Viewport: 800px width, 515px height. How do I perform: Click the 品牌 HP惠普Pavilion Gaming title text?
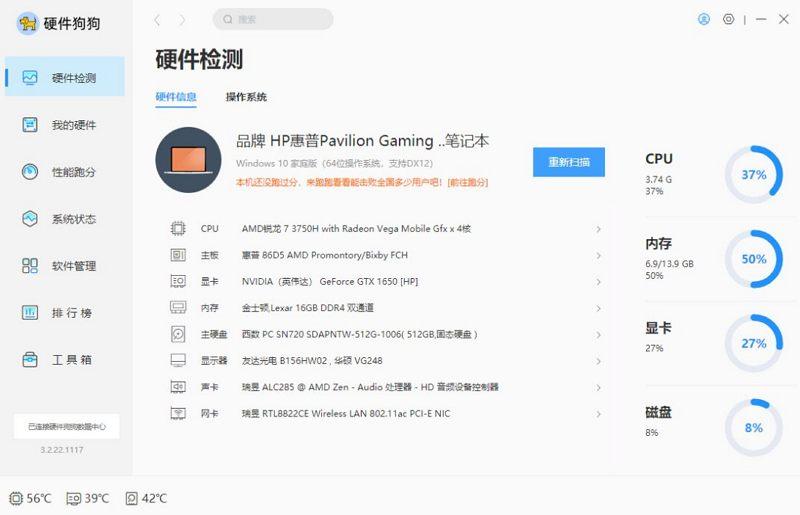pos(362,141)
